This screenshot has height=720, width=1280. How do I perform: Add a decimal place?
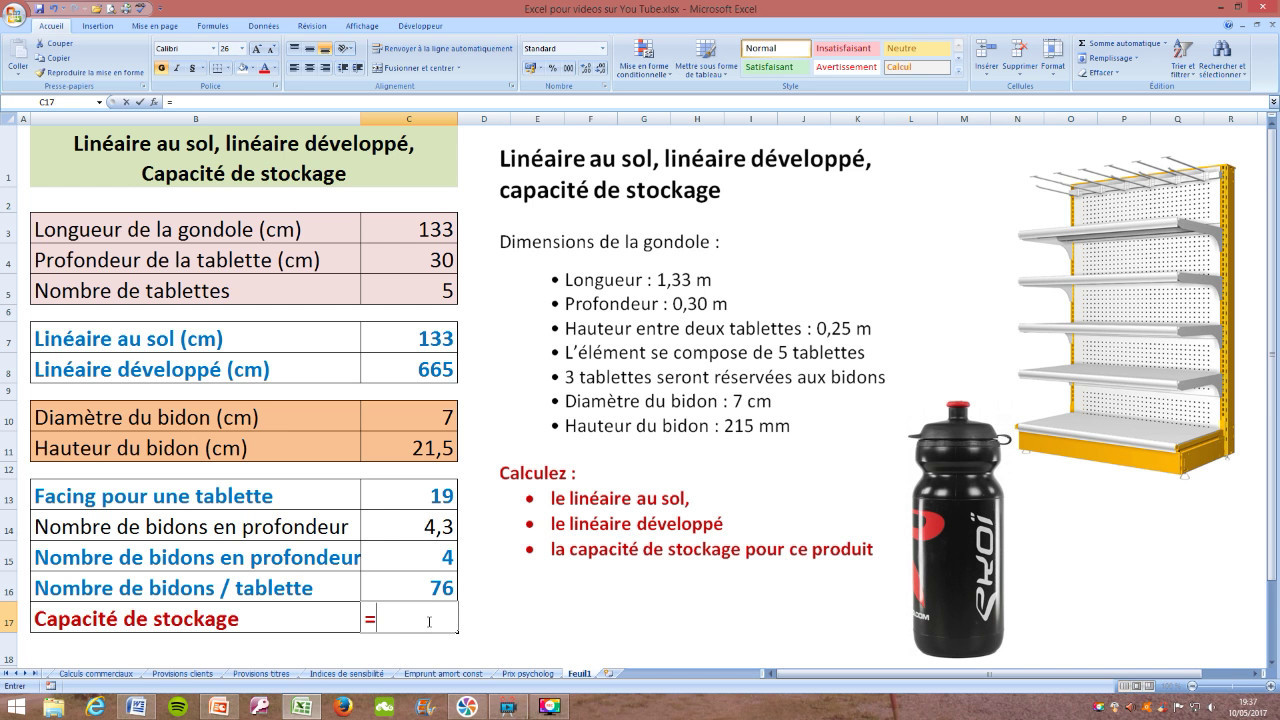[x=585, y=68]
